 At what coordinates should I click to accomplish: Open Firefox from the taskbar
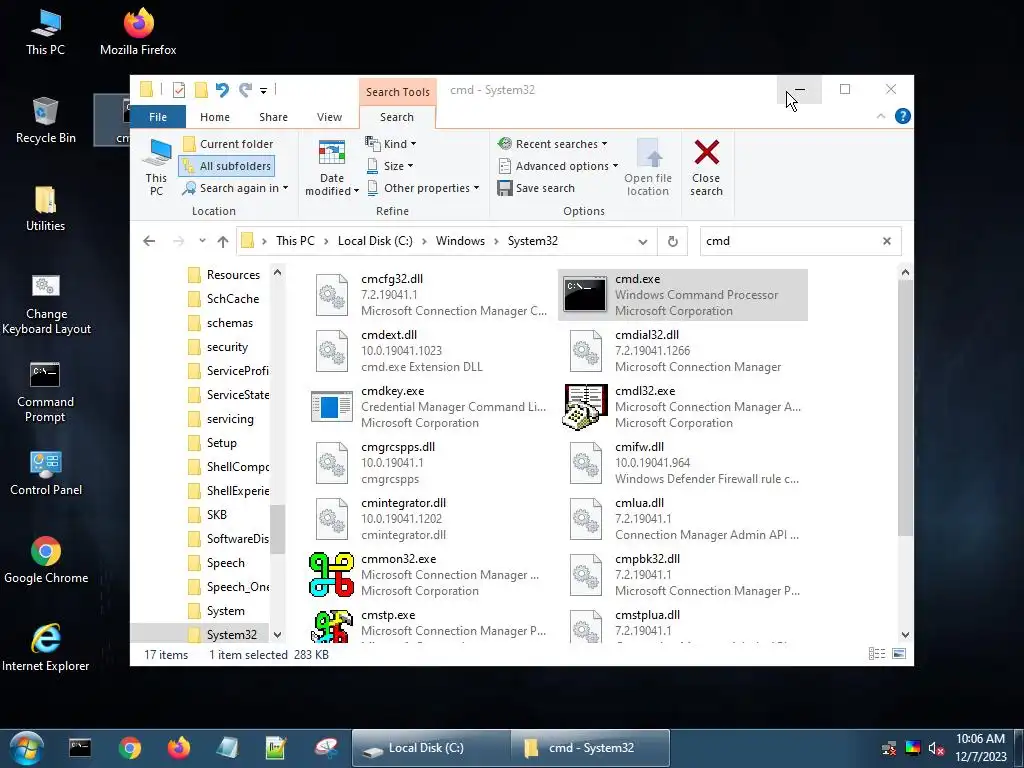178,748
